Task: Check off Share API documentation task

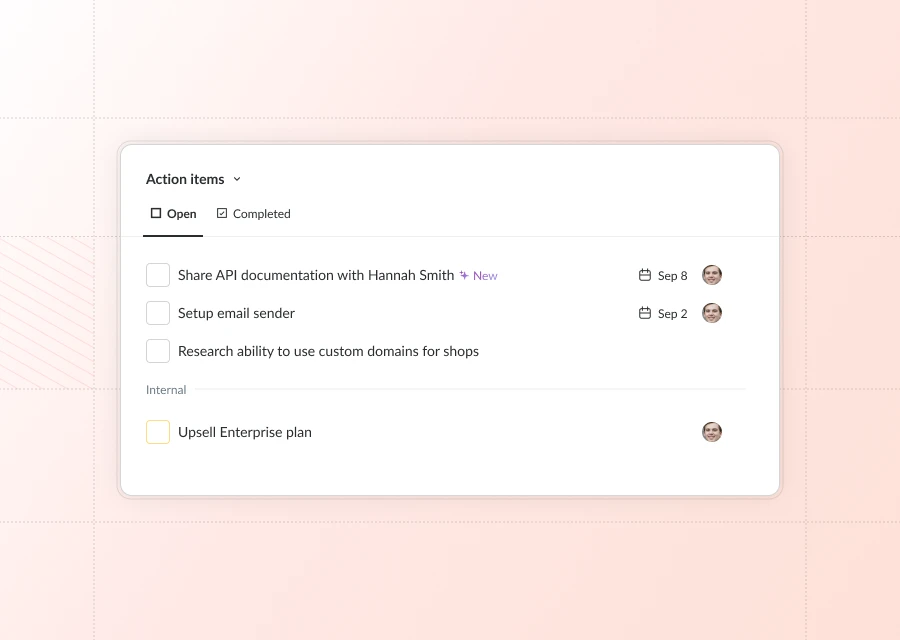Action: click(158, 275)
